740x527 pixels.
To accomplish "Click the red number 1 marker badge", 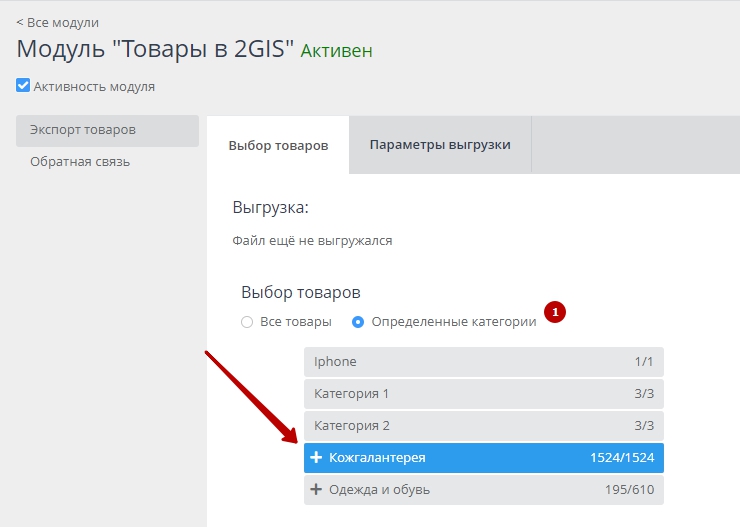I will tap(555, 311).
